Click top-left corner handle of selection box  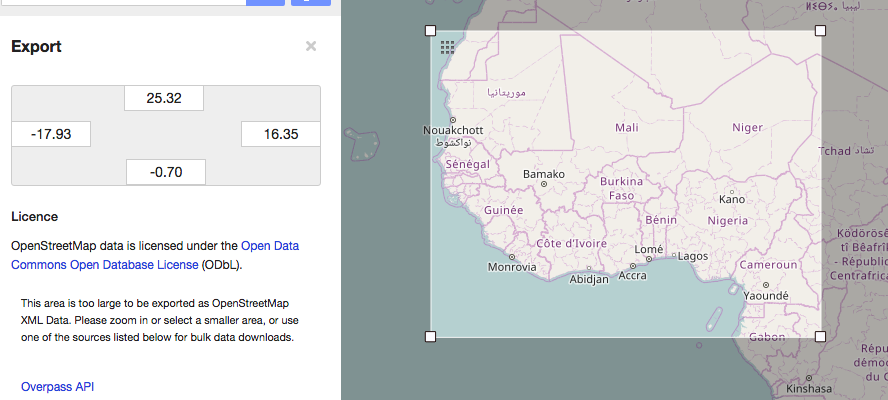[x=431, y=31]
